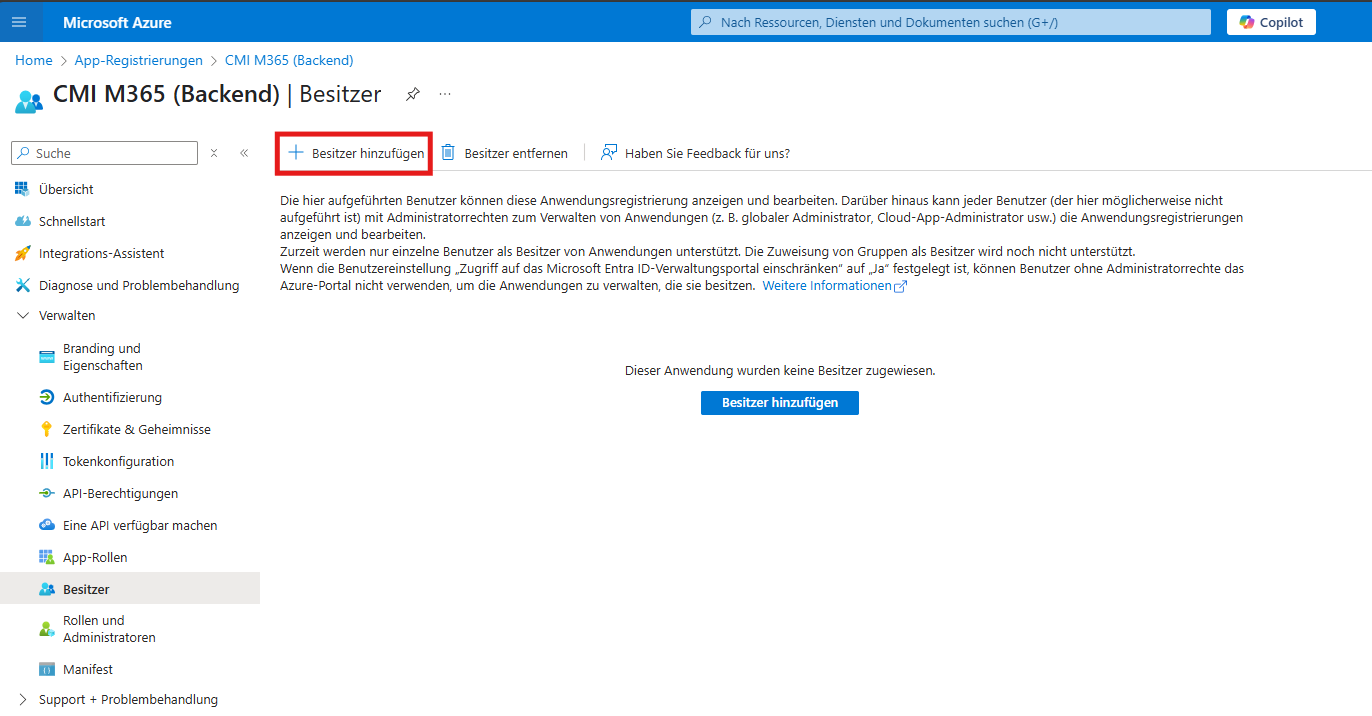Click the Integrations-Assistent rocket icon
The width and height of the screenshot is (1372, 716).
22,254
